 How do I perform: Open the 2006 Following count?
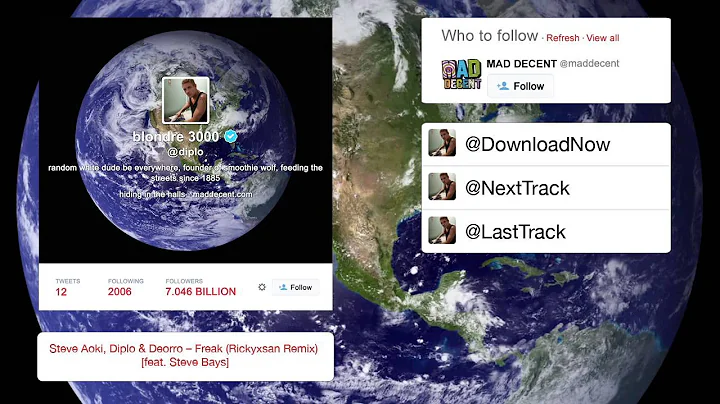click(119, 292)
